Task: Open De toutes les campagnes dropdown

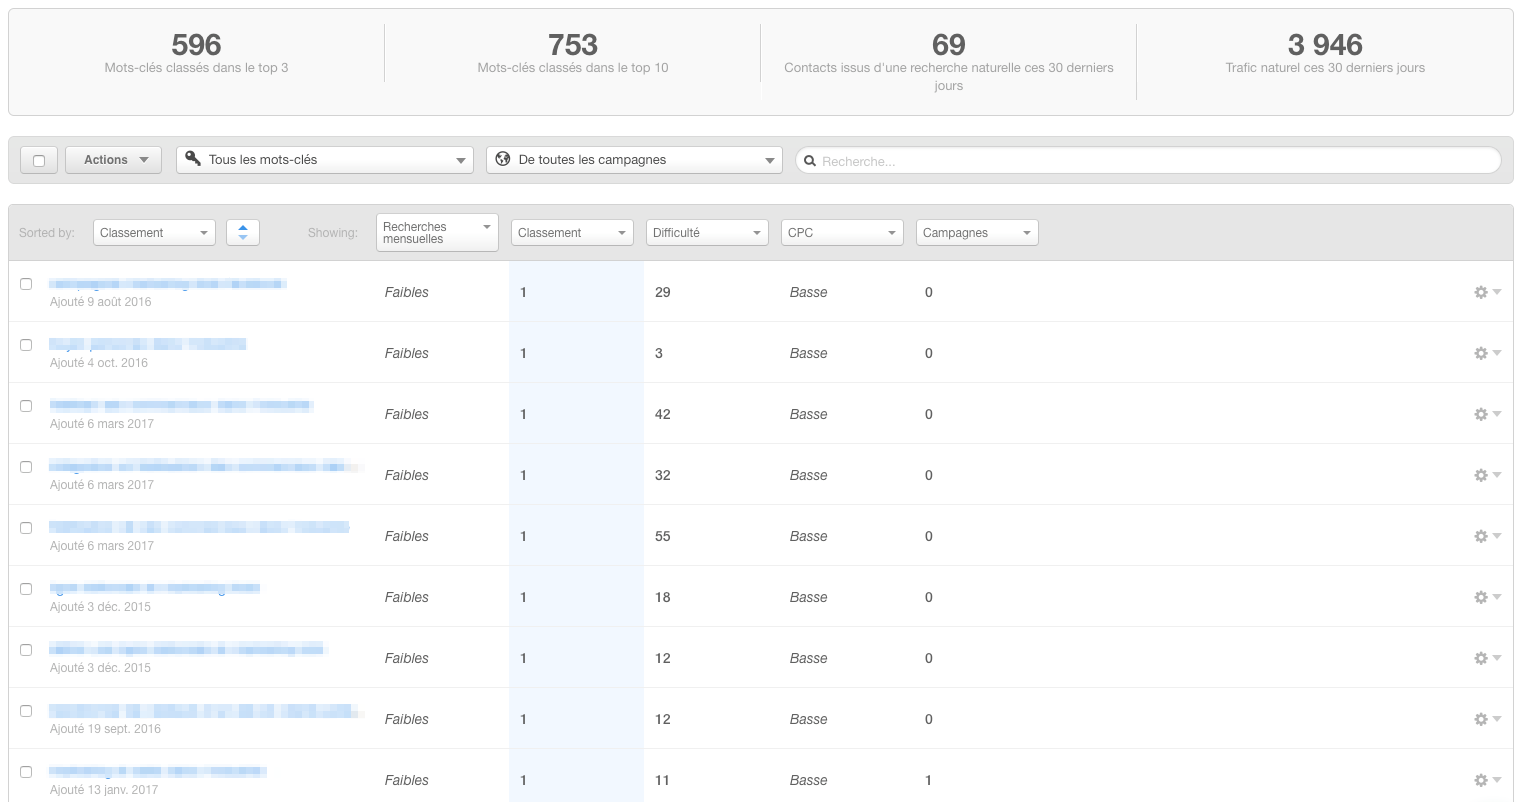Action: click(x=634, y=160)
